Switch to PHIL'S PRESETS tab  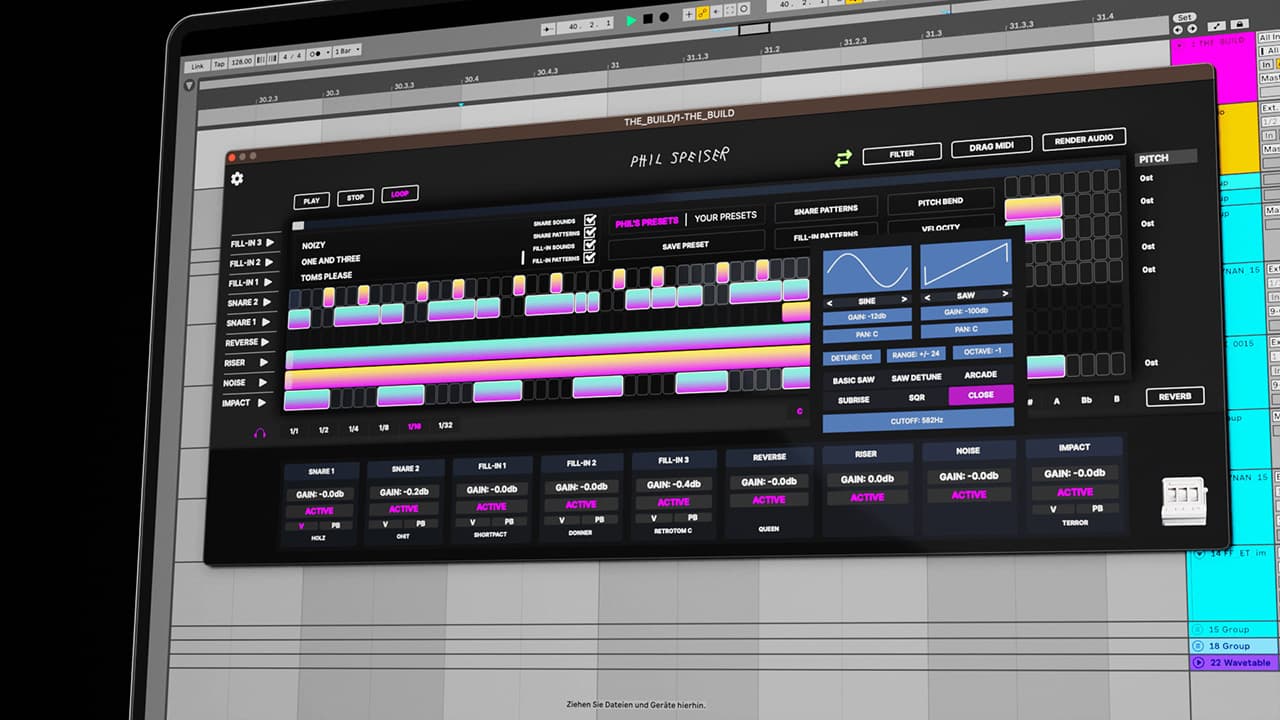(646, 221)
